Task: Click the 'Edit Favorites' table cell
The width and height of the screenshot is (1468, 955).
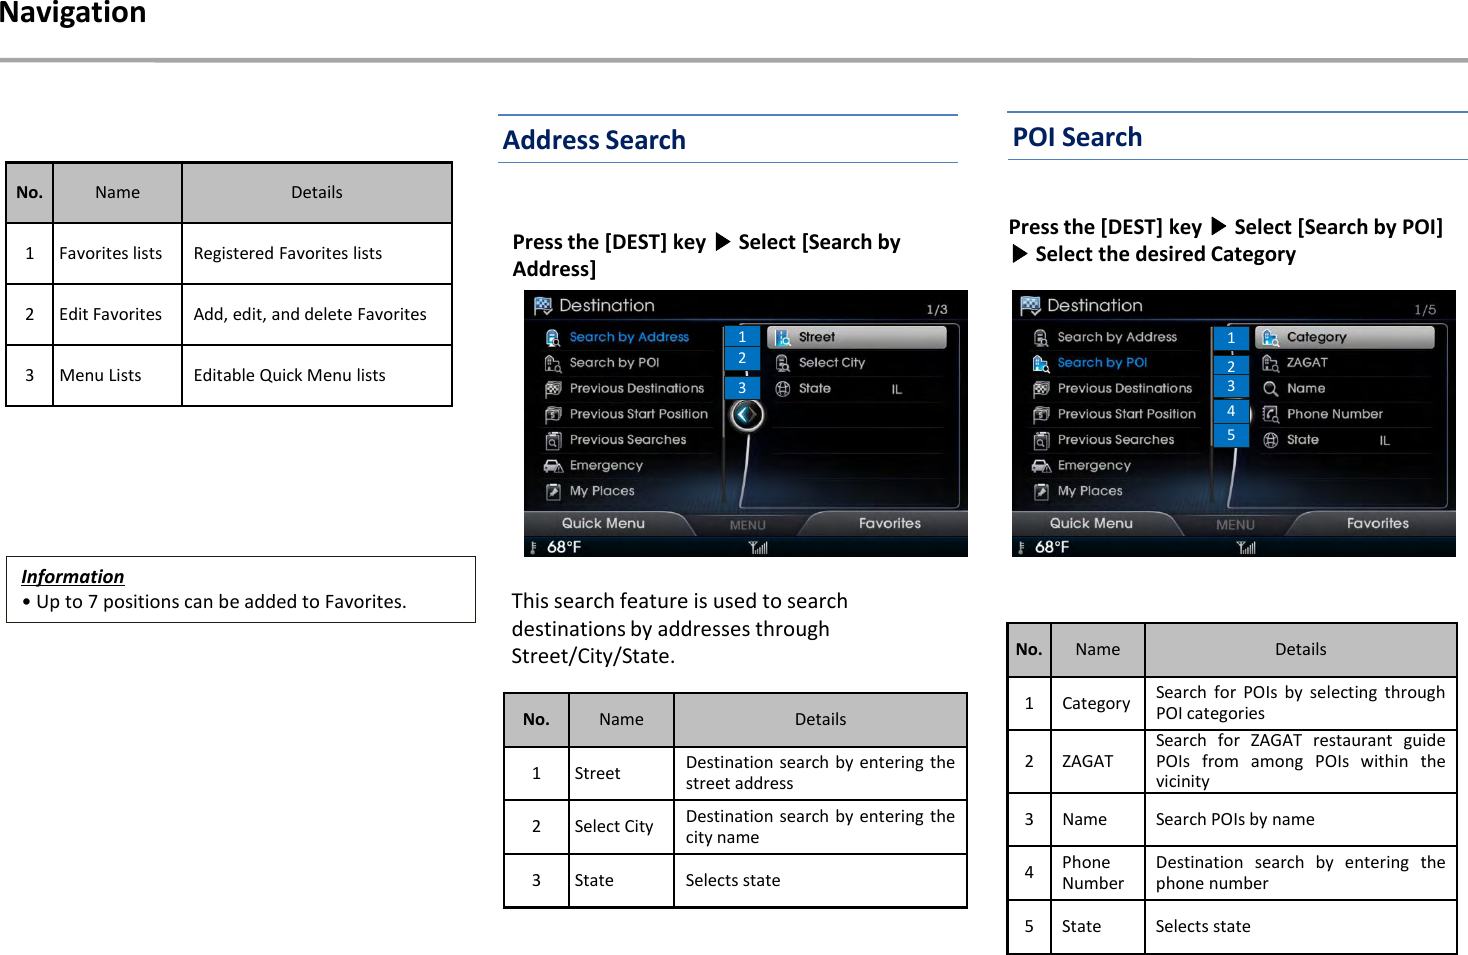Action: pos(117,315)
